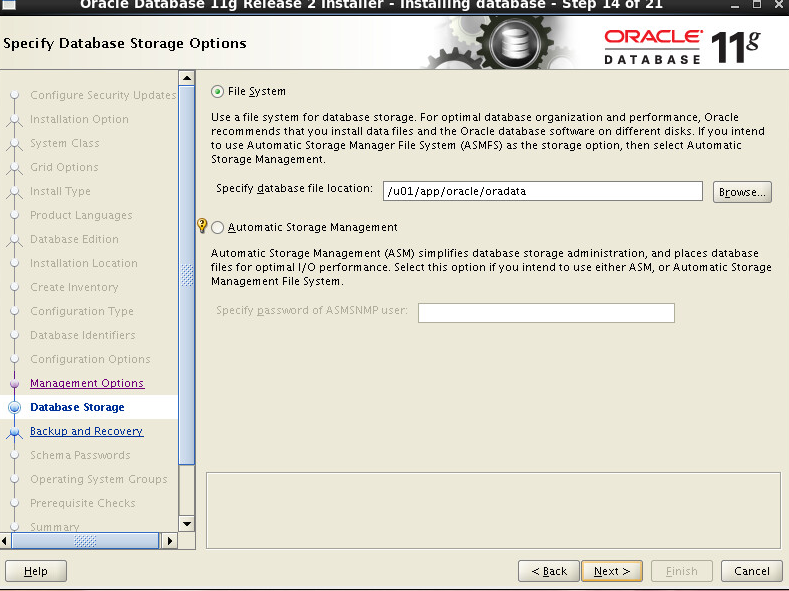Click the Schema Passwords step
The height and width of the screenshot is (591, 789).
click(x=81, y=455)
